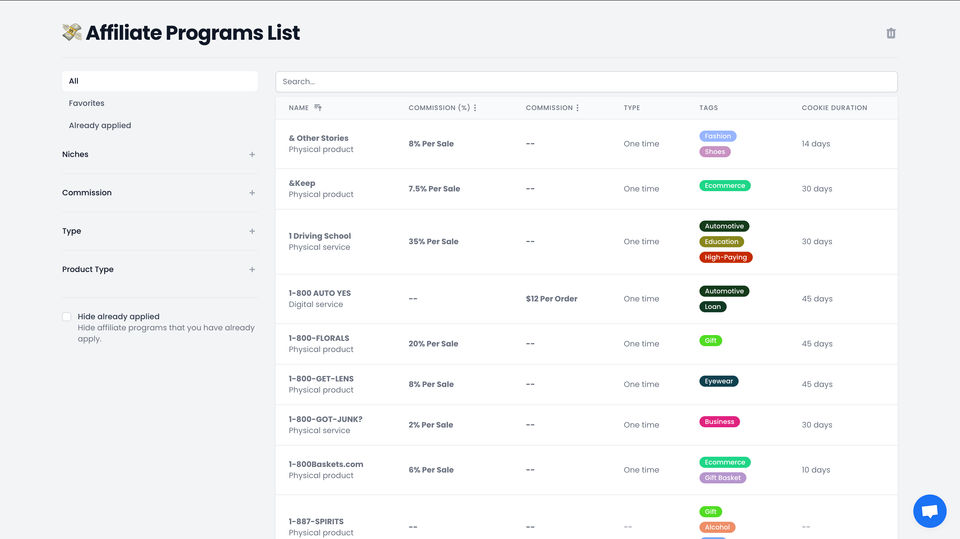The image size is (960, 539).
Task: Click the sort icon beside NAME header
Action: click(x=318, y=107)
